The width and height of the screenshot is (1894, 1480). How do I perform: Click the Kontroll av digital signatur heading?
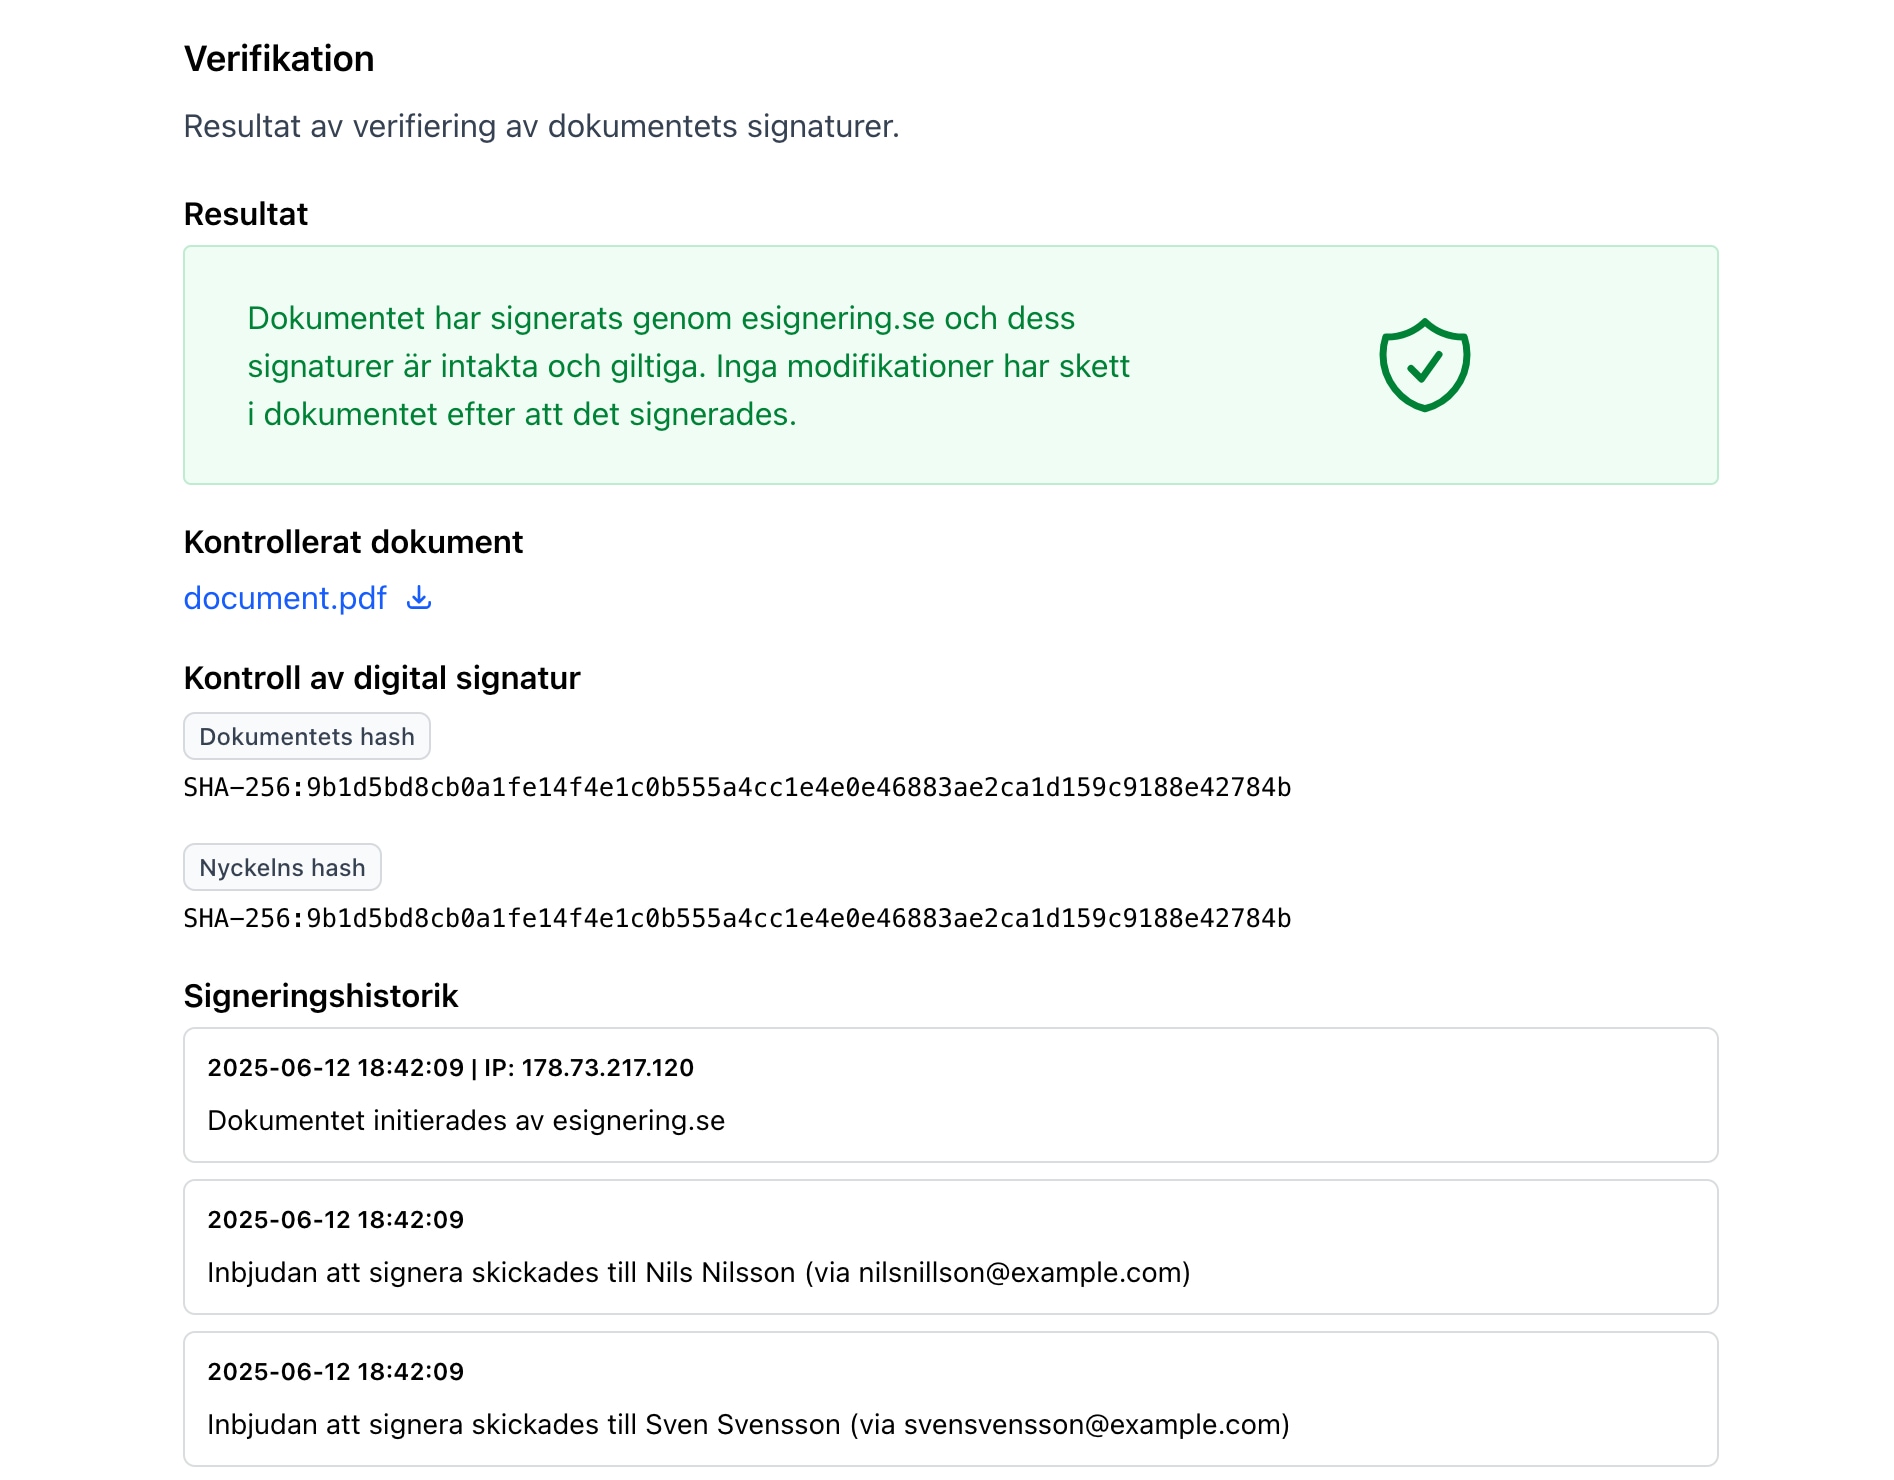pyautogui.click(x=382, y=678)
